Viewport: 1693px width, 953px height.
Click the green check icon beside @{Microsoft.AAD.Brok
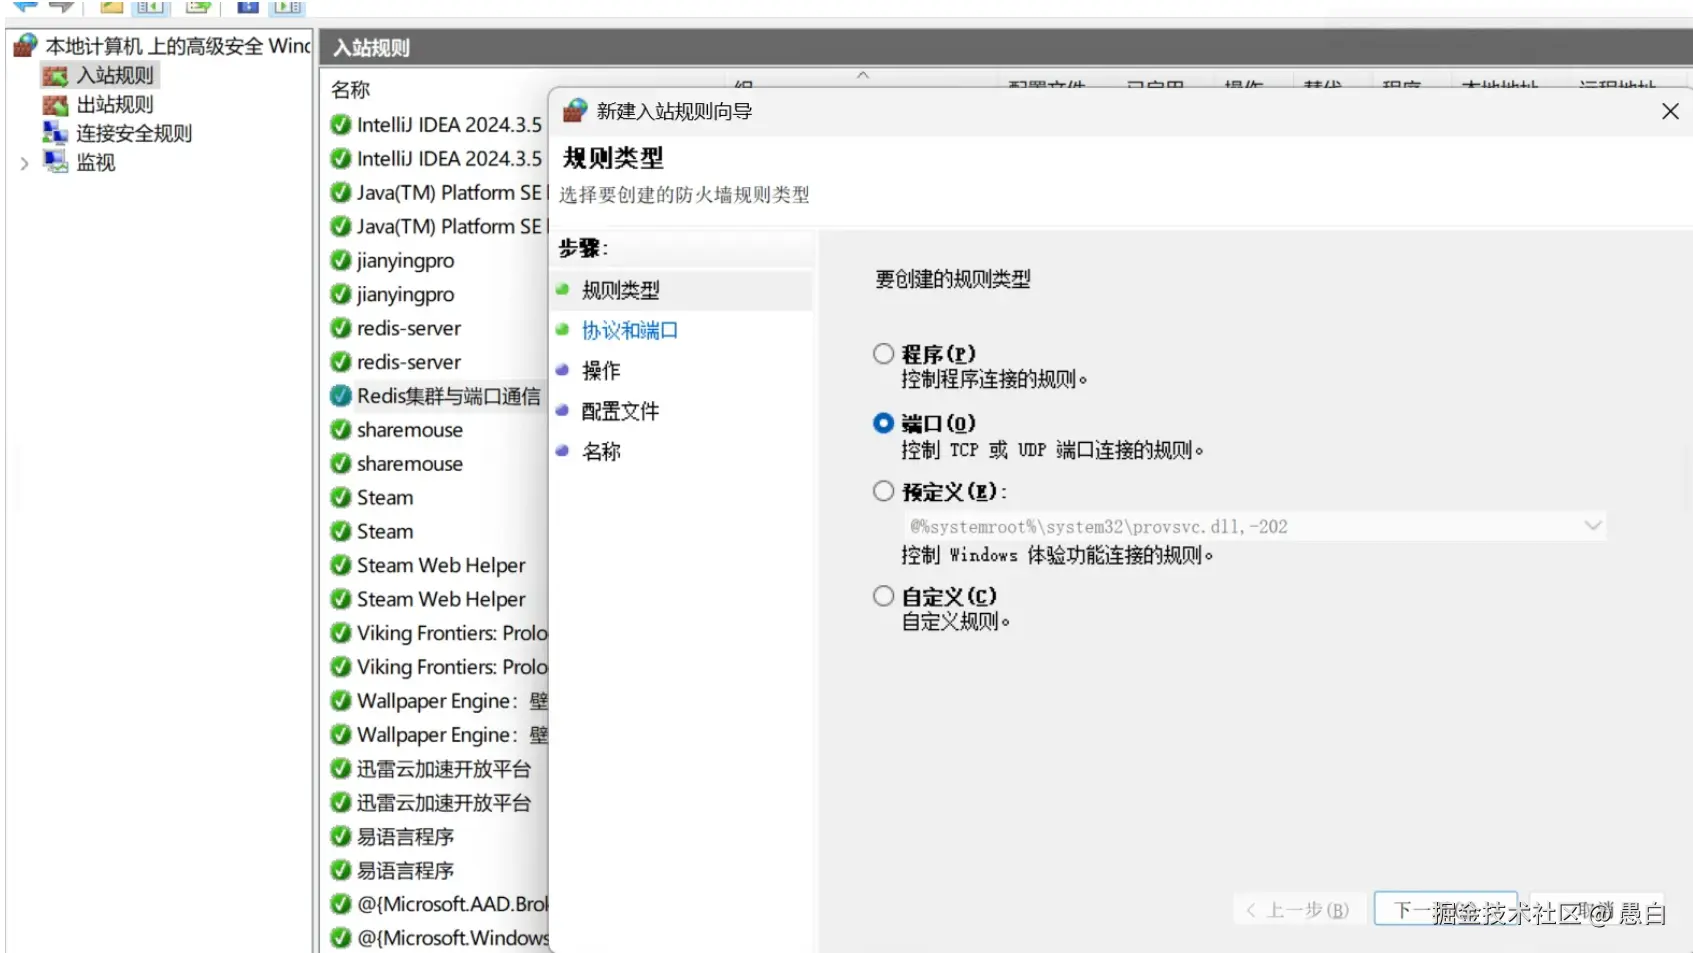pyautogui.click(x=341, y=904)
